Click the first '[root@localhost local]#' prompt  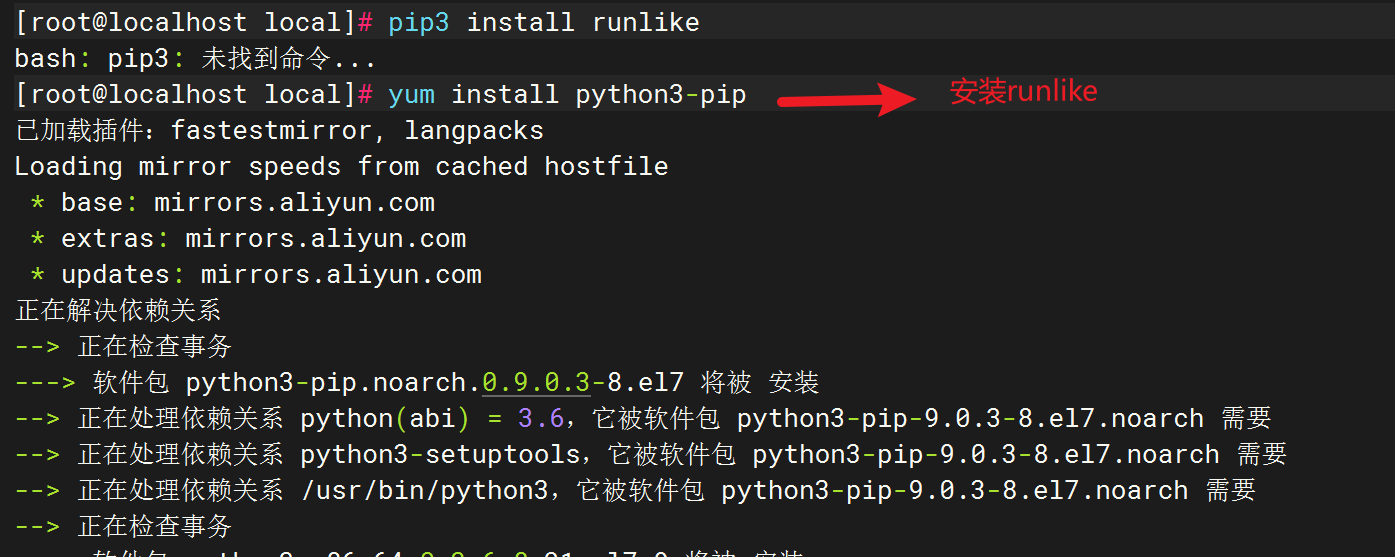tap(195, 22)
